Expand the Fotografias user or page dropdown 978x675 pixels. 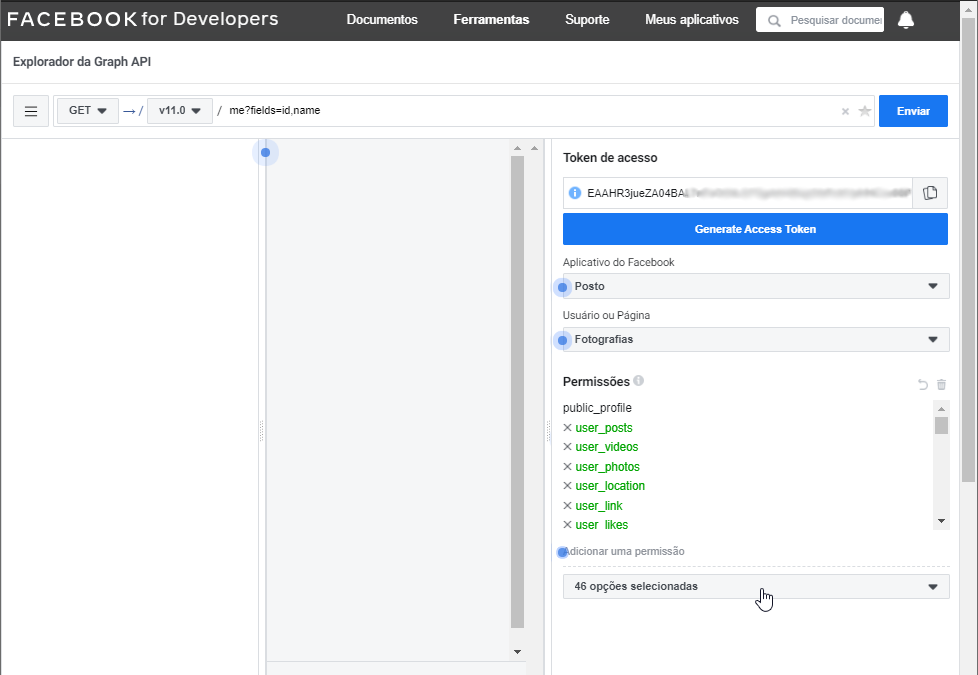pos(756,339)
